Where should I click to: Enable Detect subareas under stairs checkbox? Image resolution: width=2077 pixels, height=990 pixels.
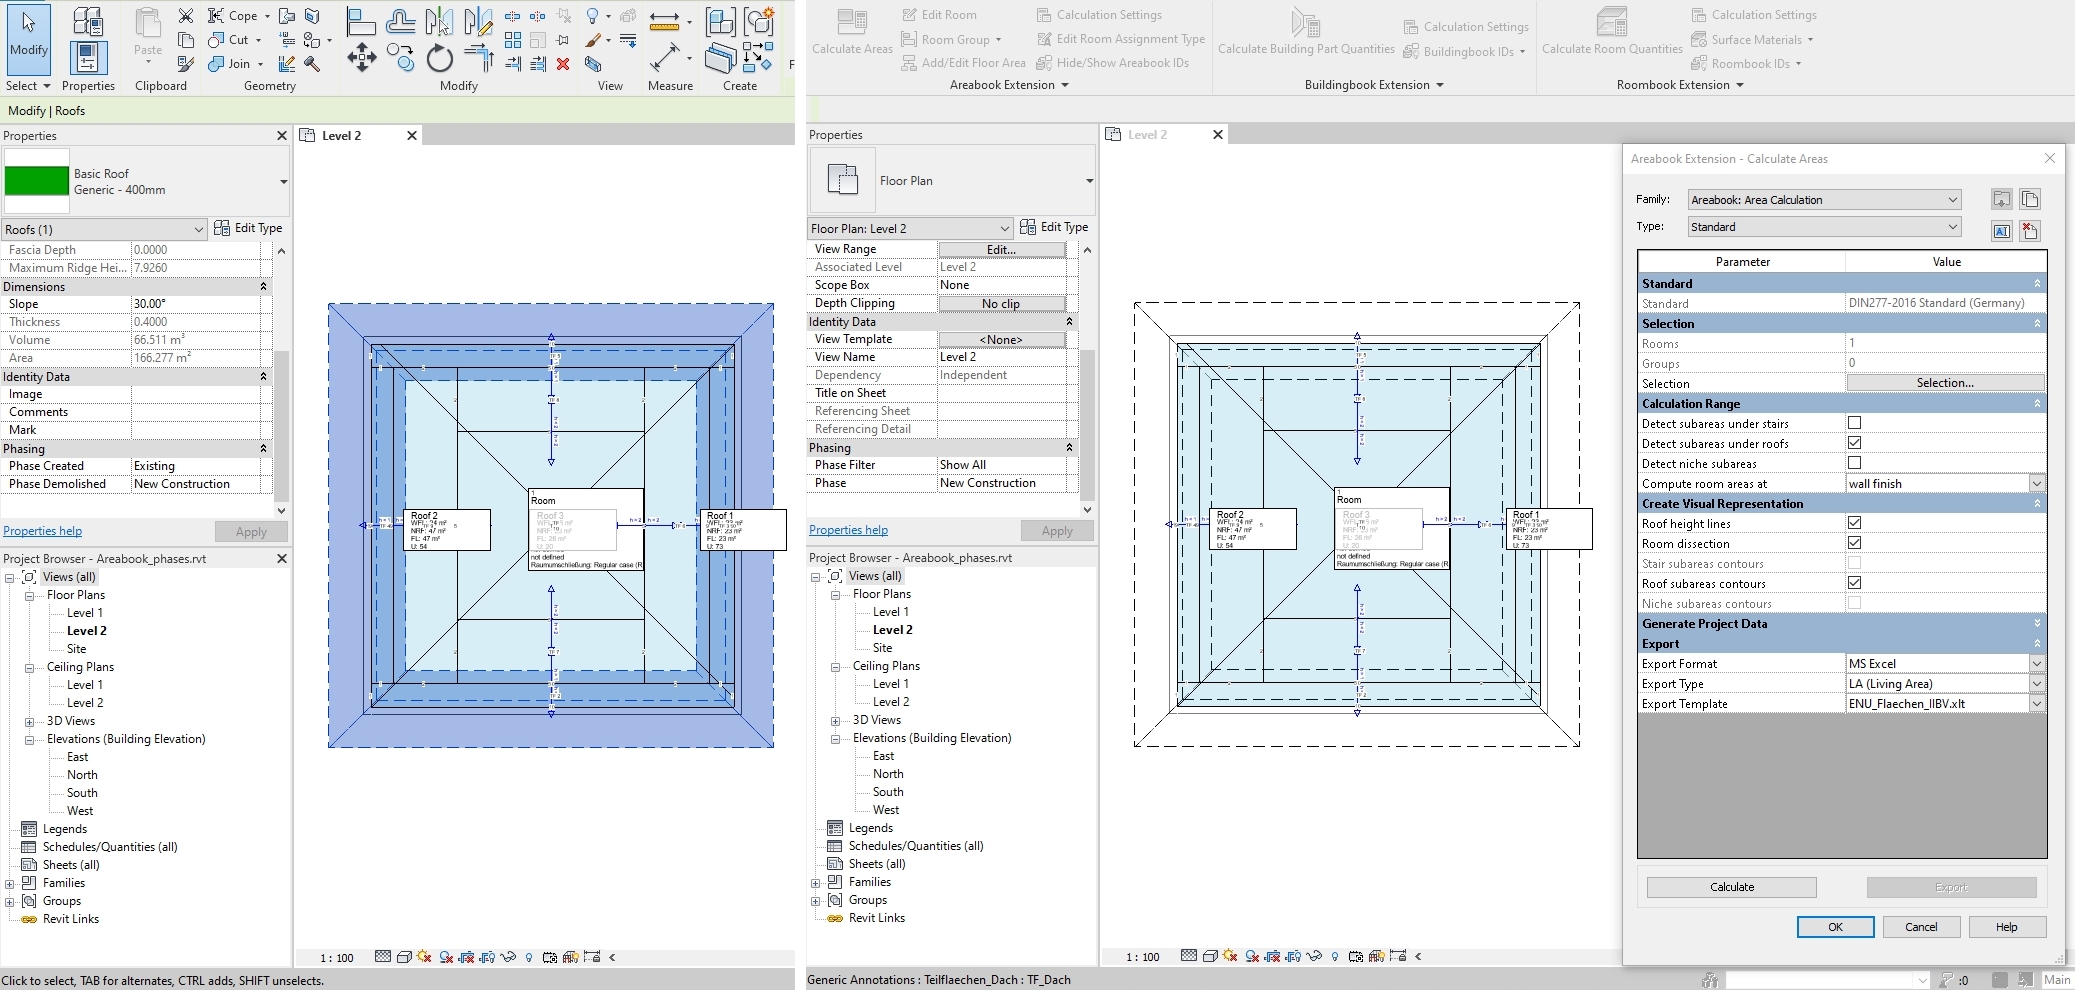[1855, 423]
